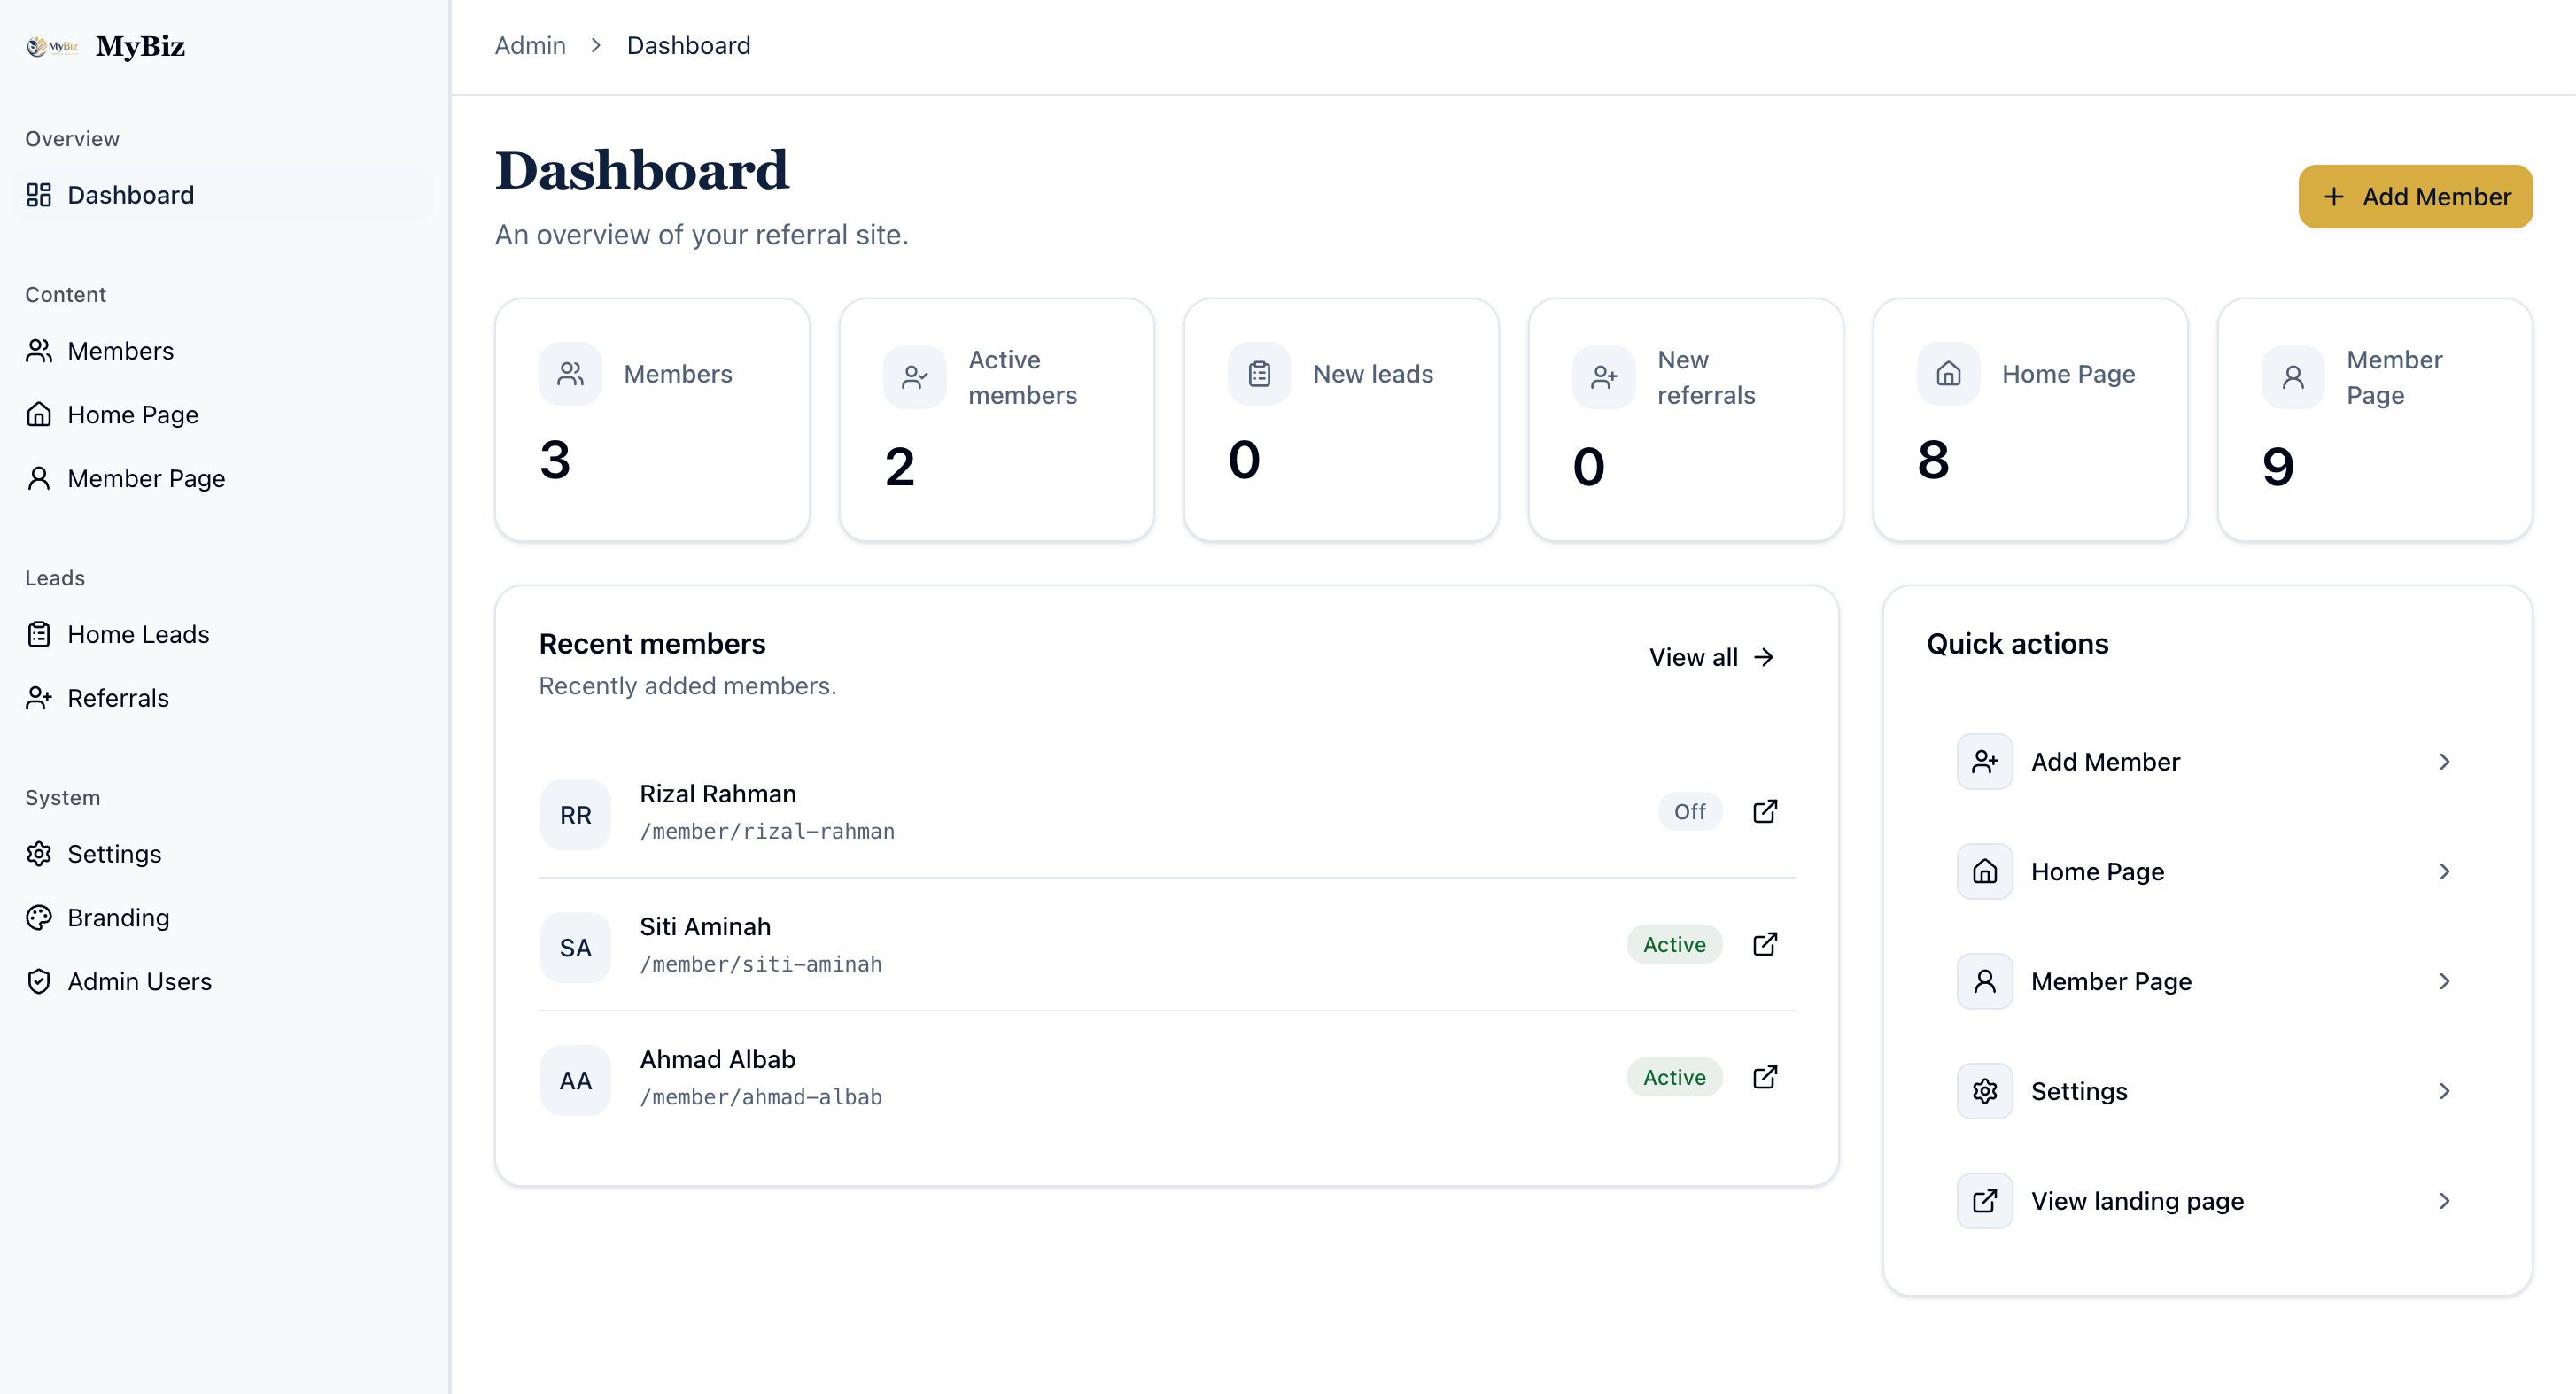2576x1394 pixels.
Task: Click Settings row chevron in Quick actions
Action: pyautogui.click(x=2443, y=1091)
